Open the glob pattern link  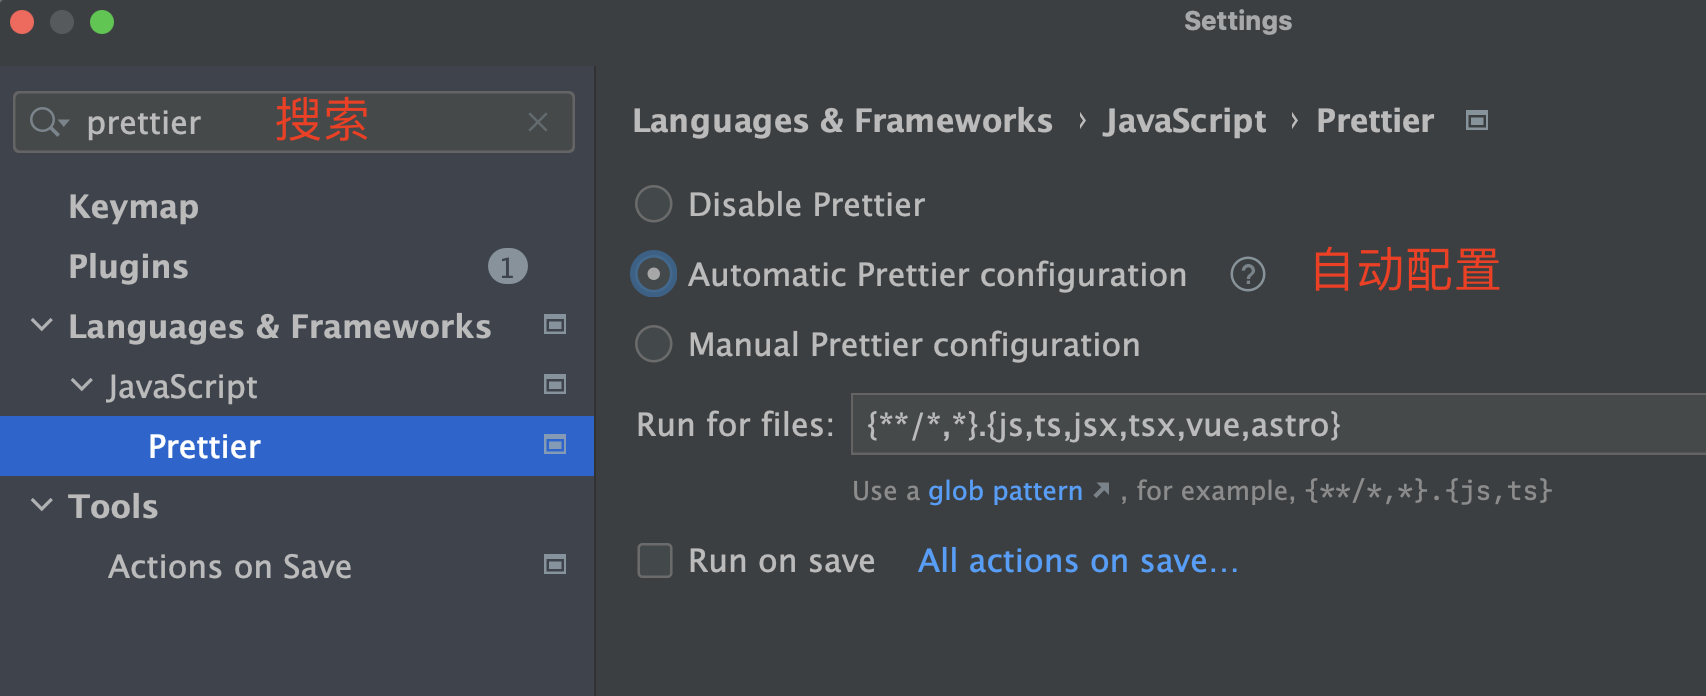point(1005,491)
